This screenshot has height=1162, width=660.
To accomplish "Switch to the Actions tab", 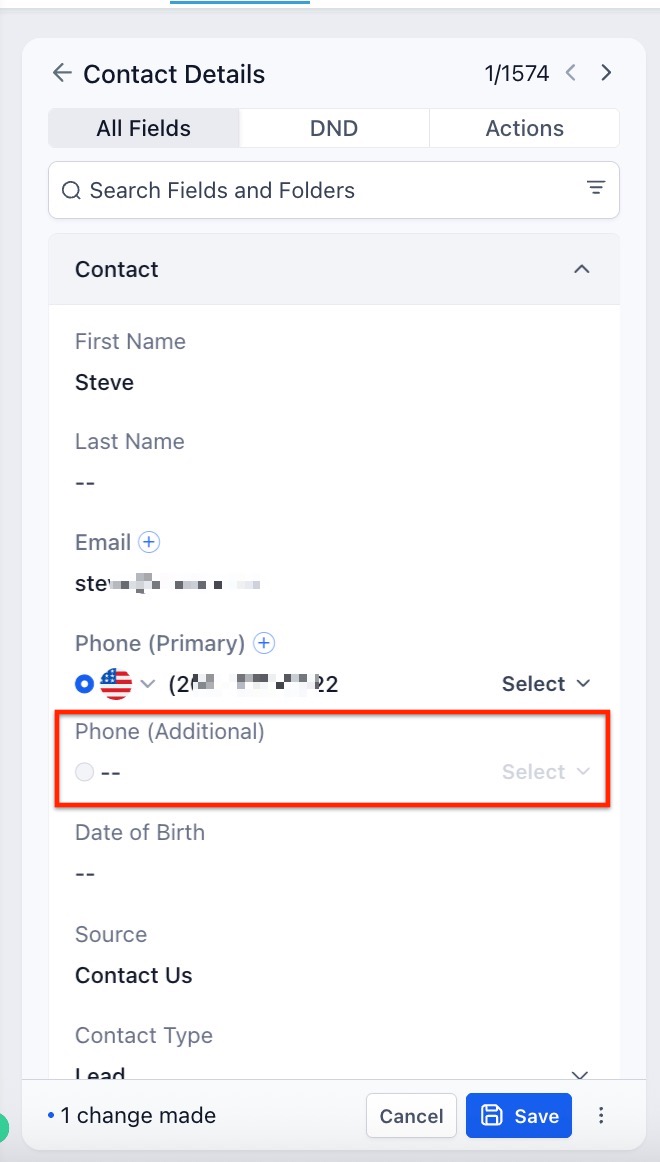I will 524,128.
